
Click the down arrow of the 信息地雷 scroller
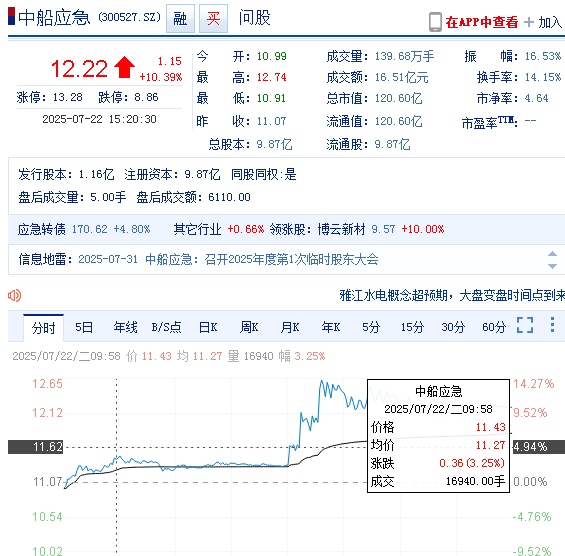click(x=552, y=266)
